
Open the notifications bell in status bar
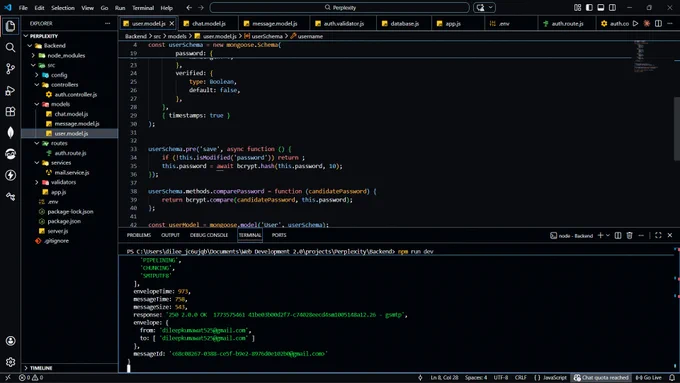pos(672,378)
